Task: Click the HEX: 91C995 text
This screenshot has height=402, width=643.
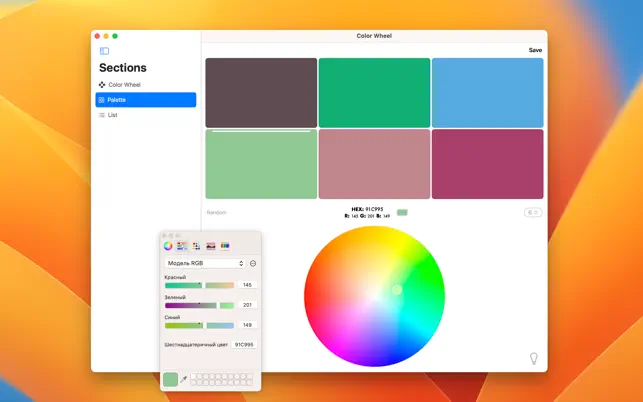Action: (367, 209)
